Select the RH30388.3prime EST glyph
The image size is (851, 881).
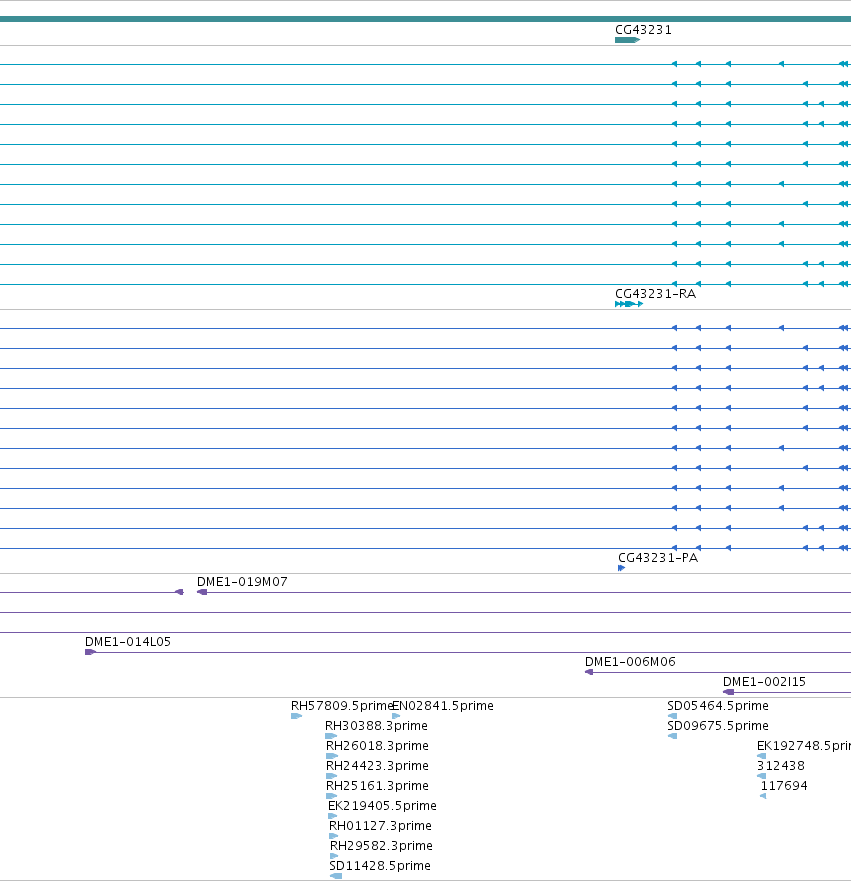click(331, 736)
